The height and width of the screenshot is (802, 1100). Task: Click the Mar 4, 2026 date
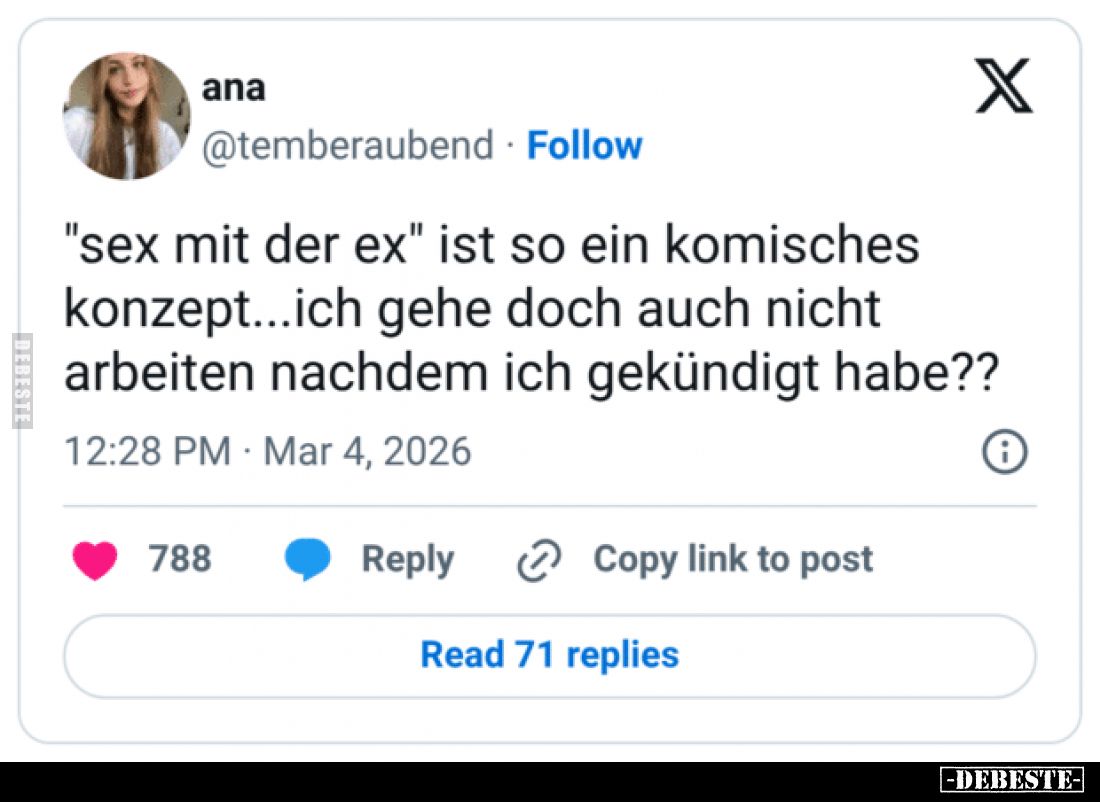(367, 451)
